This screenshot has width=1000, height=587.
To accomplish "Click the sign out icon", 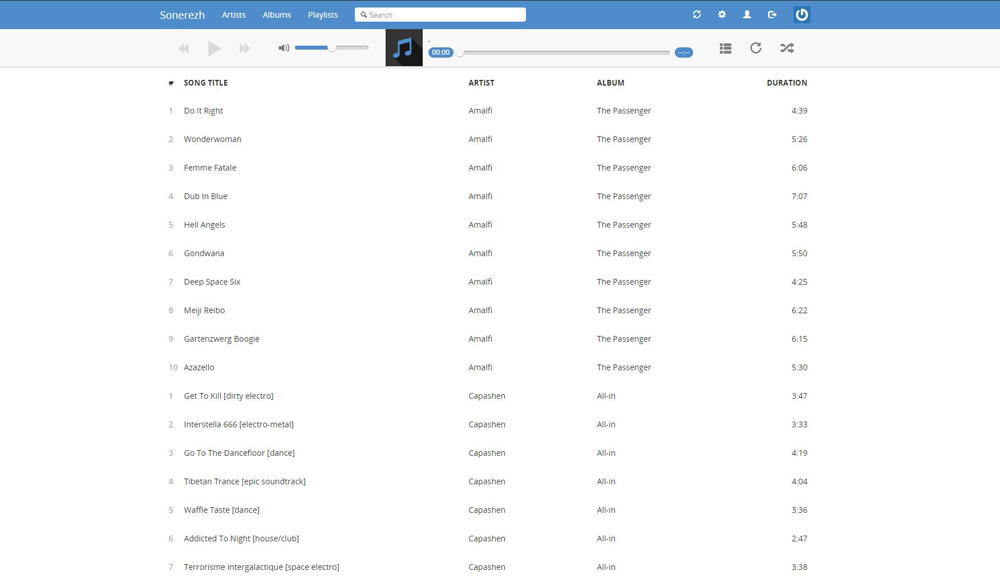I will [x=772, y=15].
